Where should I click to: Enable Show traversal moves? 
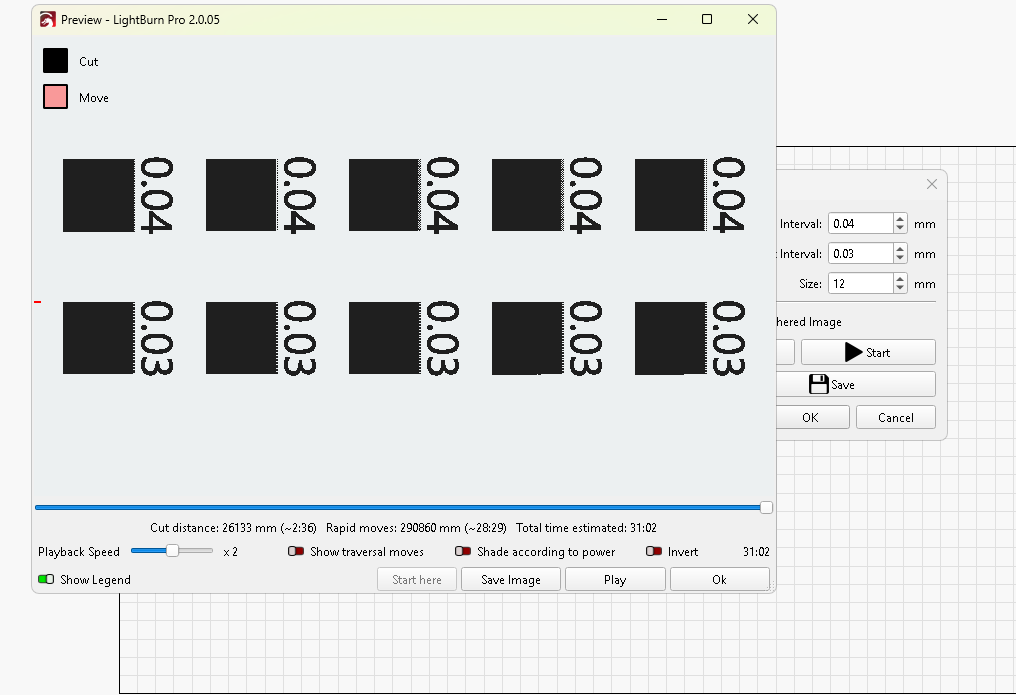[296, 551]
